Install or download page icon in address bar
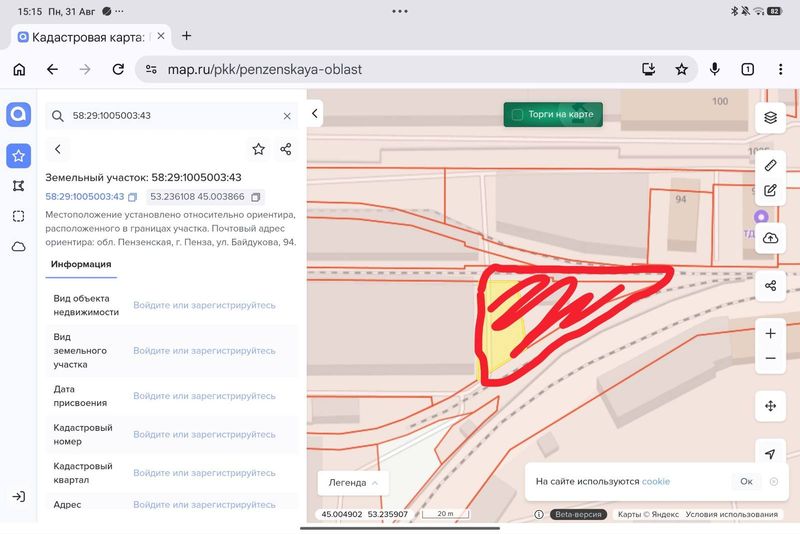The width and height of the screenshot is (800, 534). [648, 69]
